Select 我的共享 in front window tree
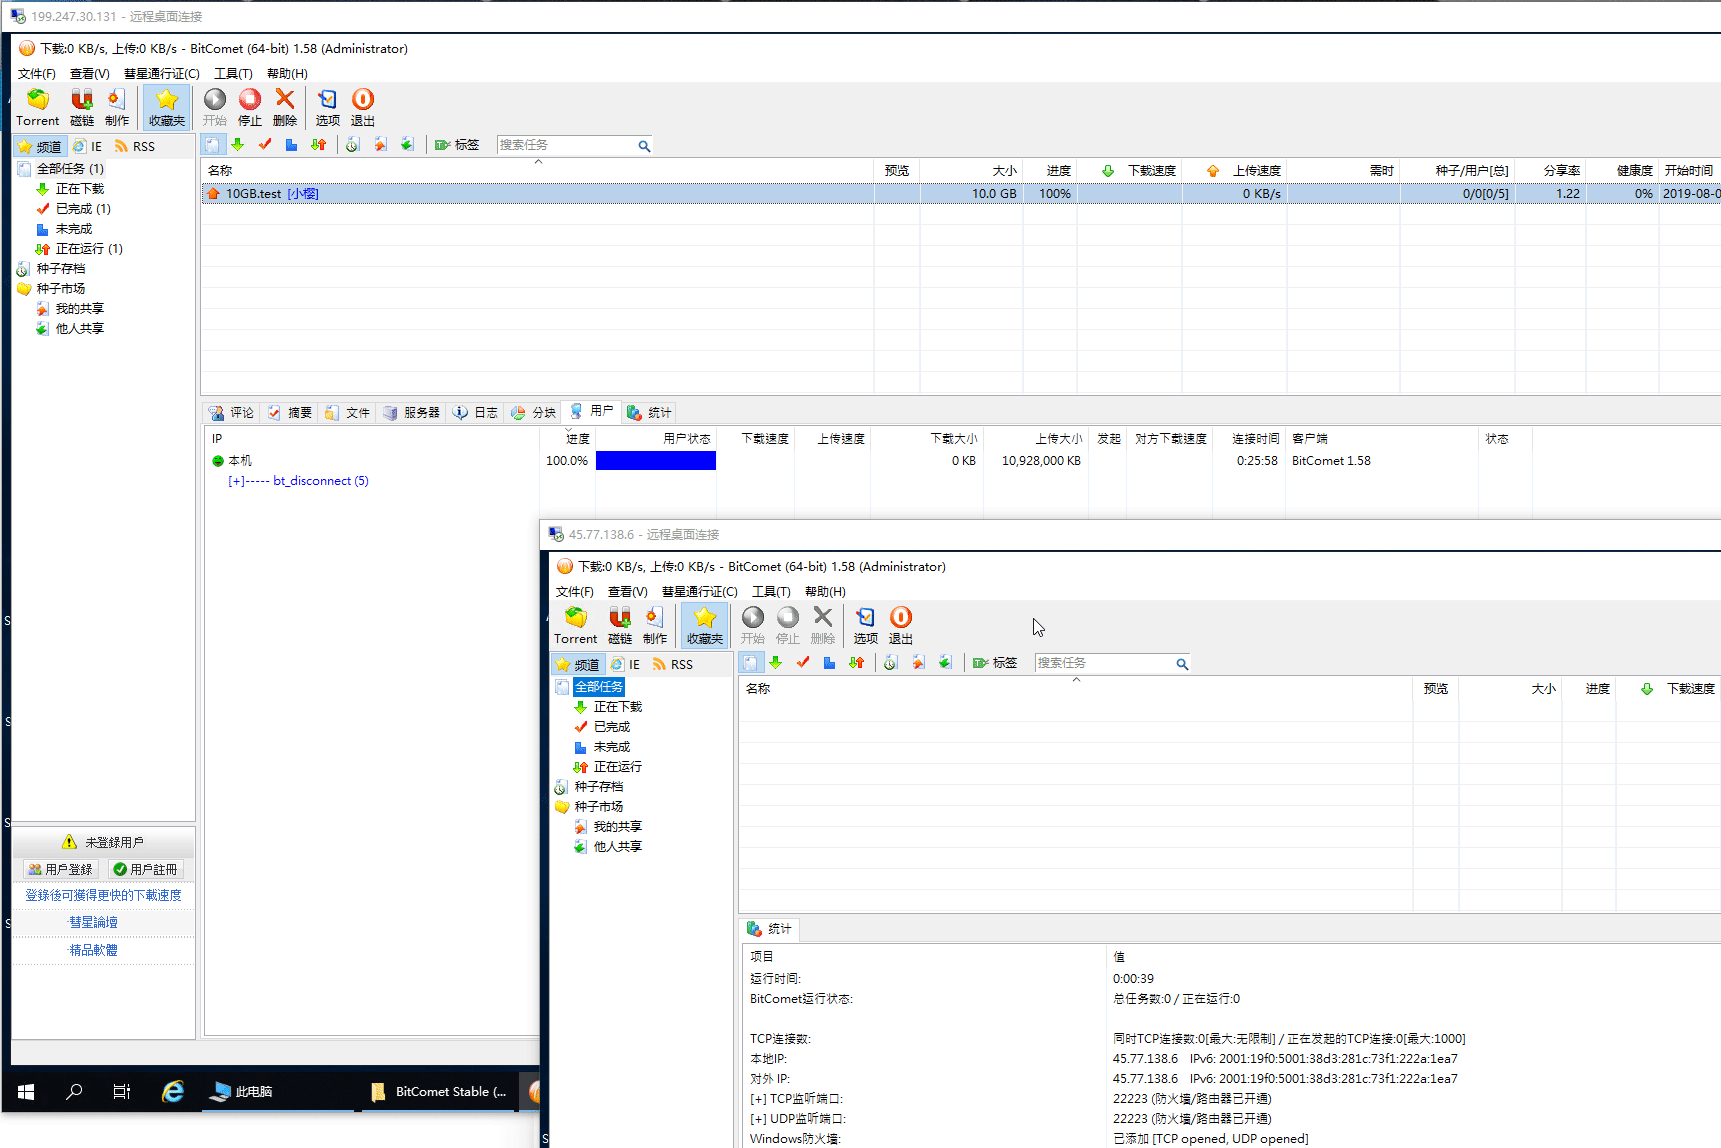Screen dimensions: 1721x1148 pos(618,827)
